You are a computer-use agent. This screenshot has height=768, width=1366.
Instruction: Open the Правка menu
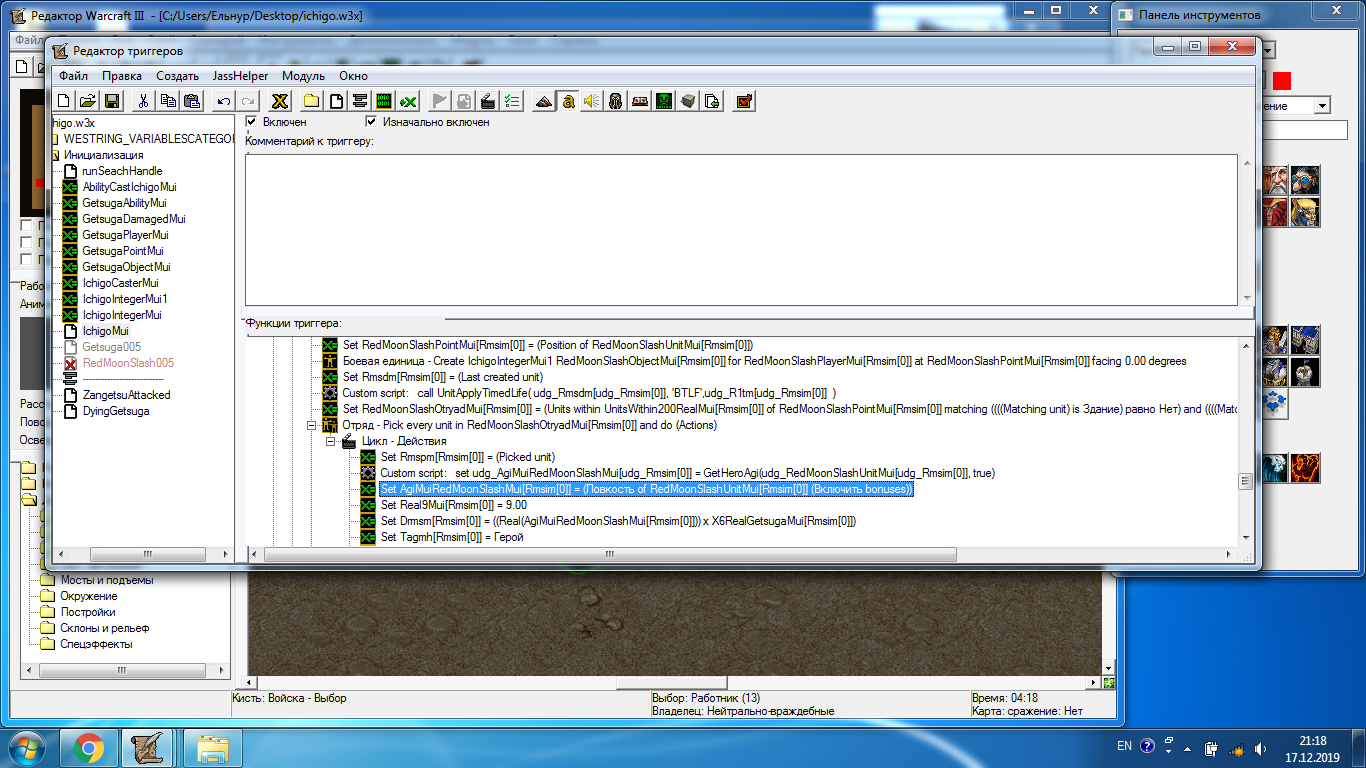pyautogui.click(x=122, y=76)
